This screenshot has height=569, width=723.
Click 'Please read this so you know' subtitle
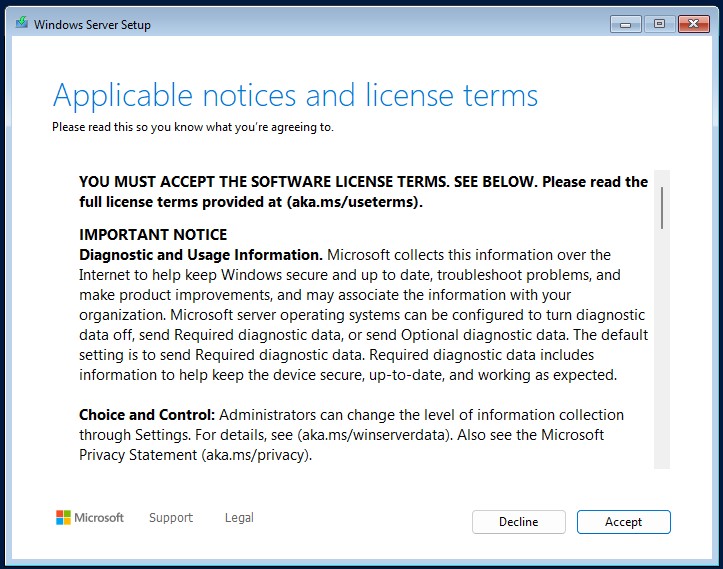click(192, 127)
